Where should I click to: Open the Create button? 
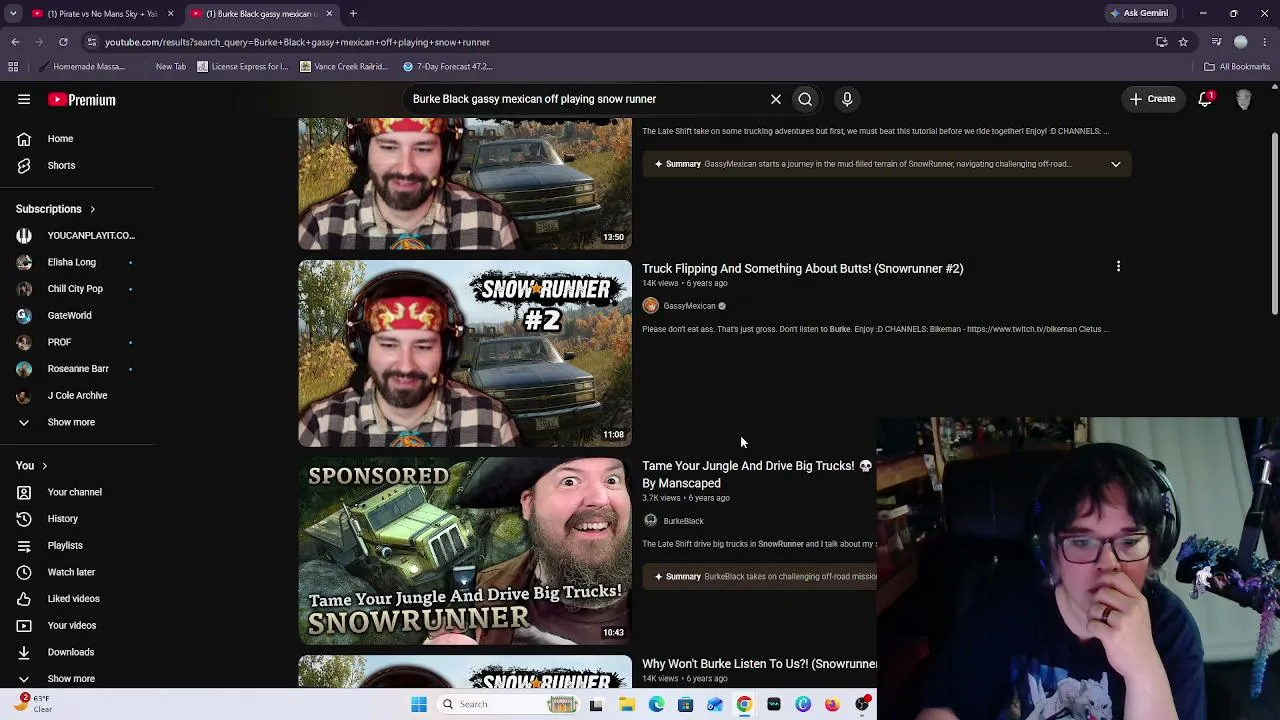(1152, 99)
